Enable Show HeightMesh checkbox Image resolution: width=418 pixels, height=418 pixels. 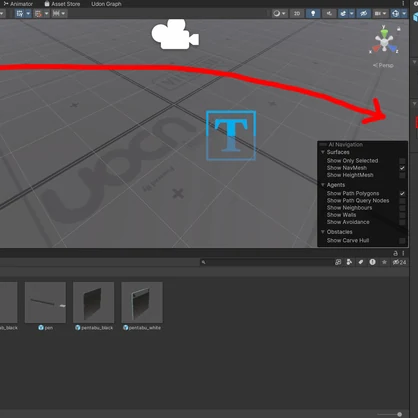[x=402, y=175]
